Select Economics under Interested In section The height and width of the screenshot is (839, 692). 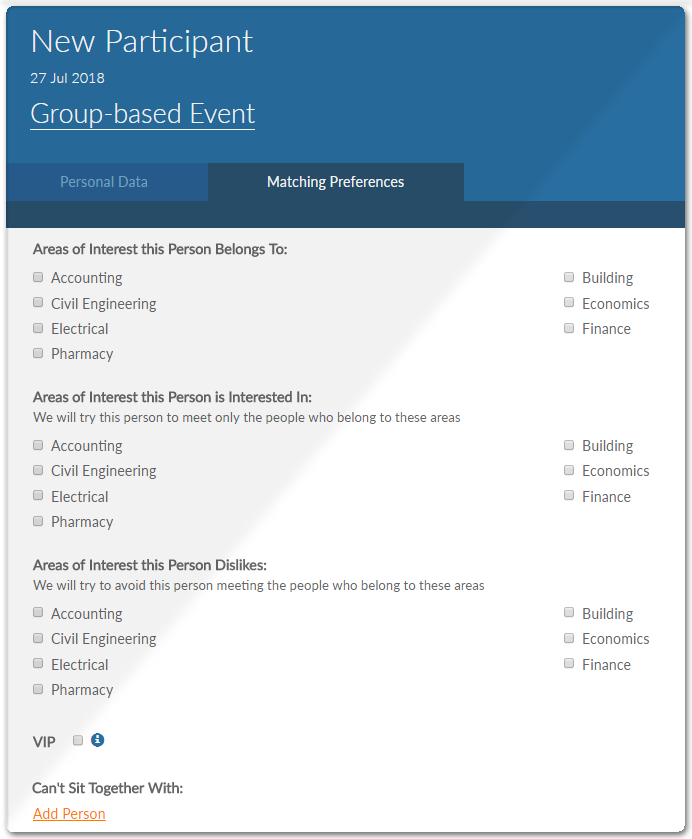[x=569, y=470]
